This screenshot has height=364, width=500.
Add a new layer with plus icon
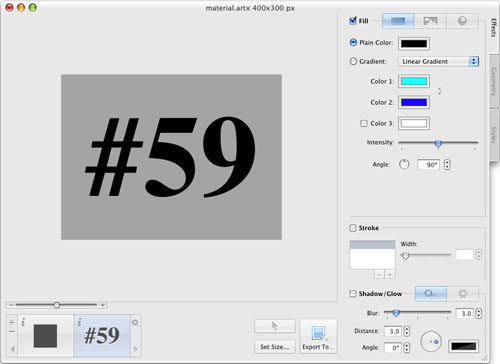pos(12,322)
